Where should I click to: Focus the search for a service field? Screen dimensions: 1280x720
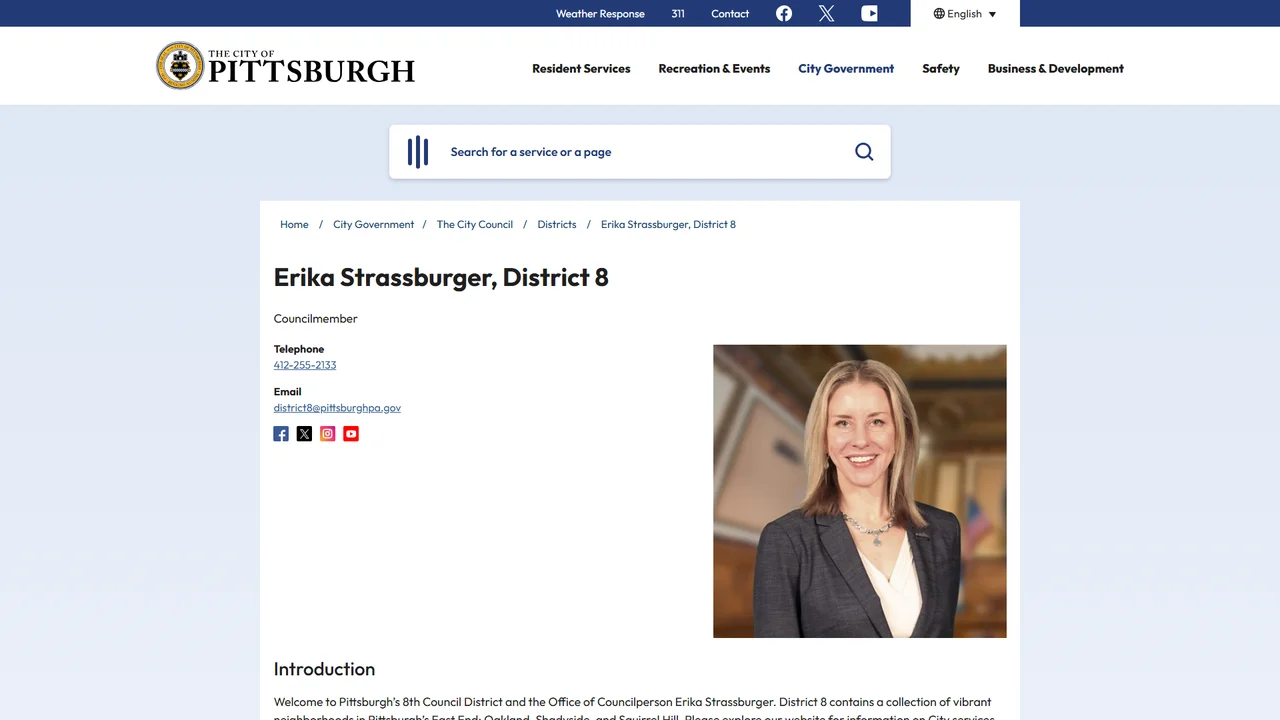[640, 152]
